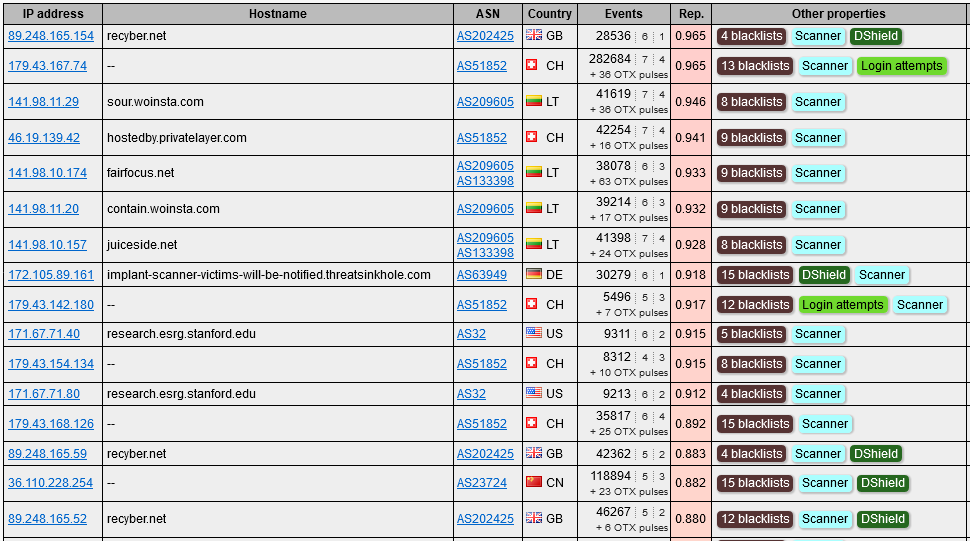The height and width of the screenshot is (541, 970).
Task: Click 12 blacklists tag for 89.248.165.52
Action: click(755, 519)
